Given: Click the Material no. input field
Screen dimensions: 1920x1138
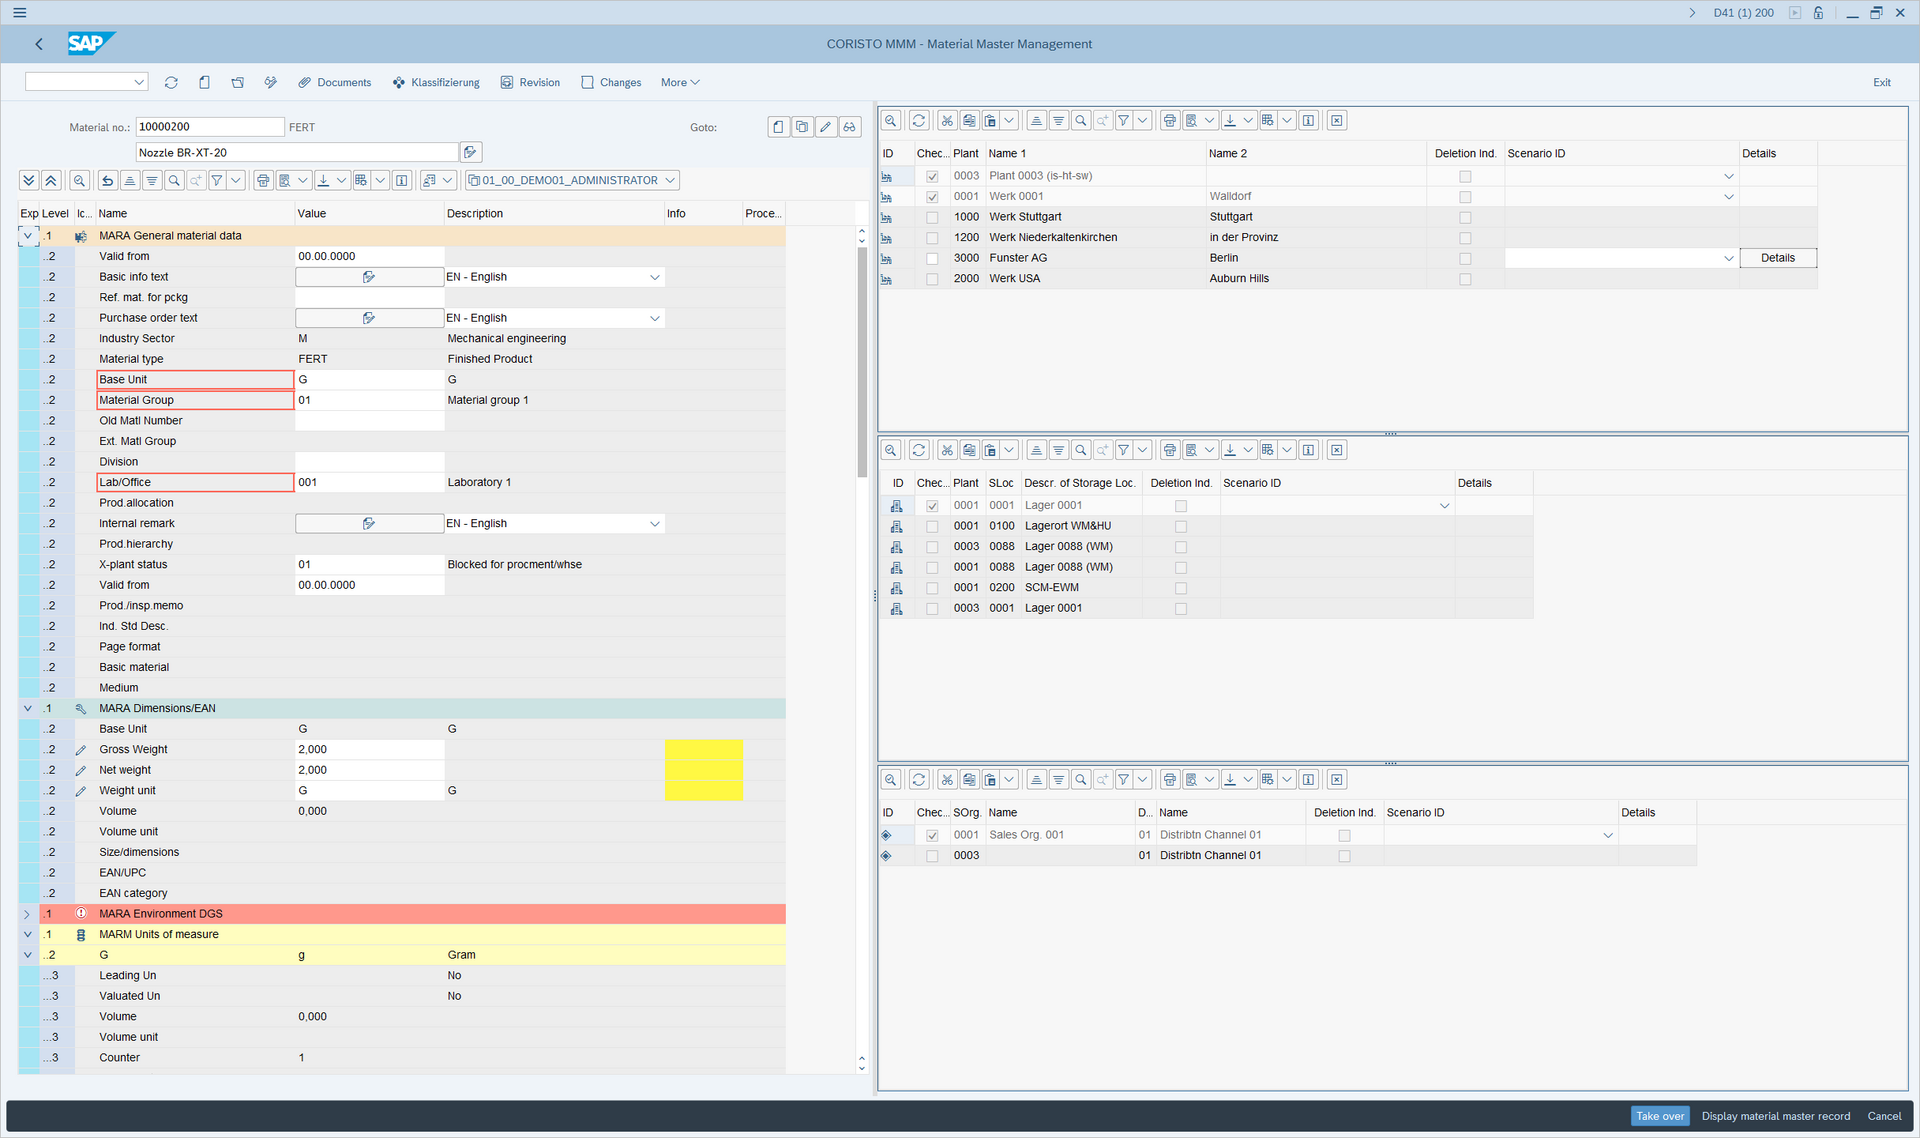Looking at the screenshot, I should point(210,127).
